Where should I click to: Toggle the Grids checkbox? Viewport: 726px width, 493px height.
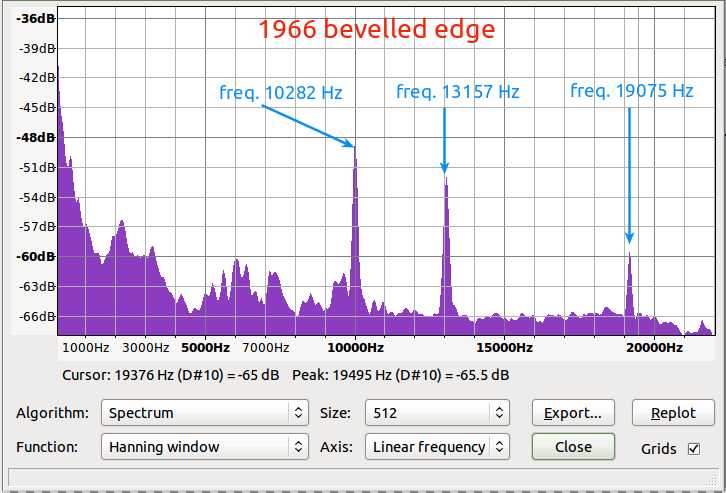(x=694, y=449)
